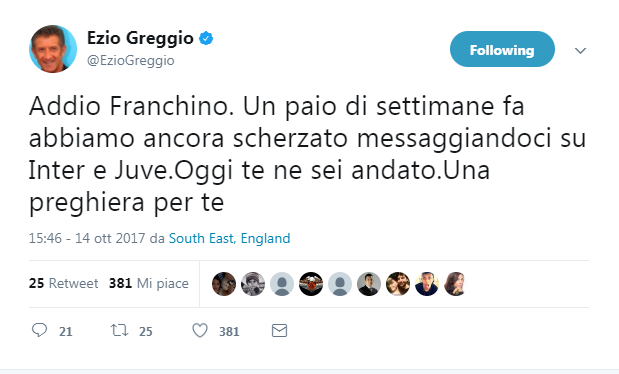Click the @EzioGreggio handle
The width and height of the screenshot is (619, 374).
click(131, 60)
